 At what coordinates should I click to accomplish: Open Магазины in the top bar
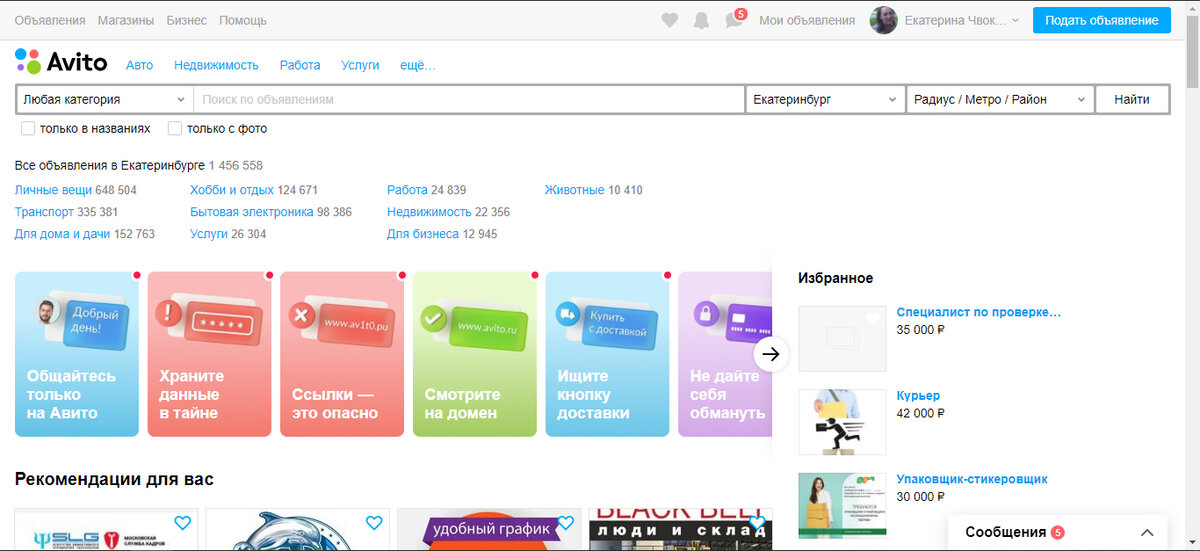126,20
